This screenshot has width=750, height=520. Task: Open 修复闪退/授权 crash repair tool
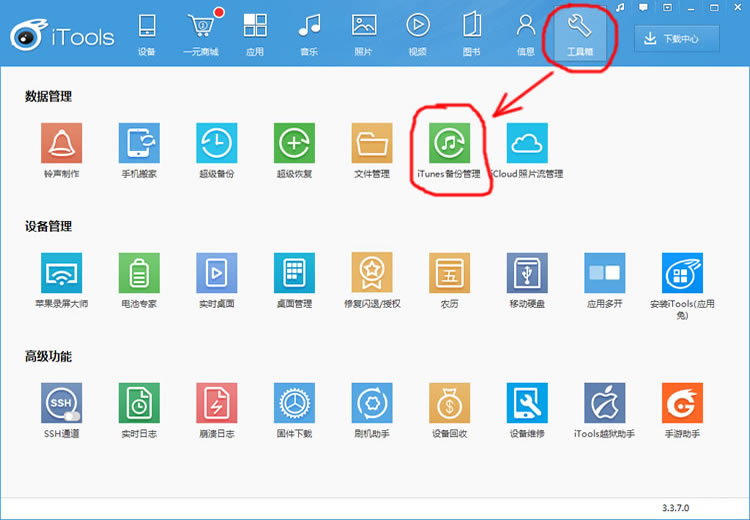click(372, 273)
